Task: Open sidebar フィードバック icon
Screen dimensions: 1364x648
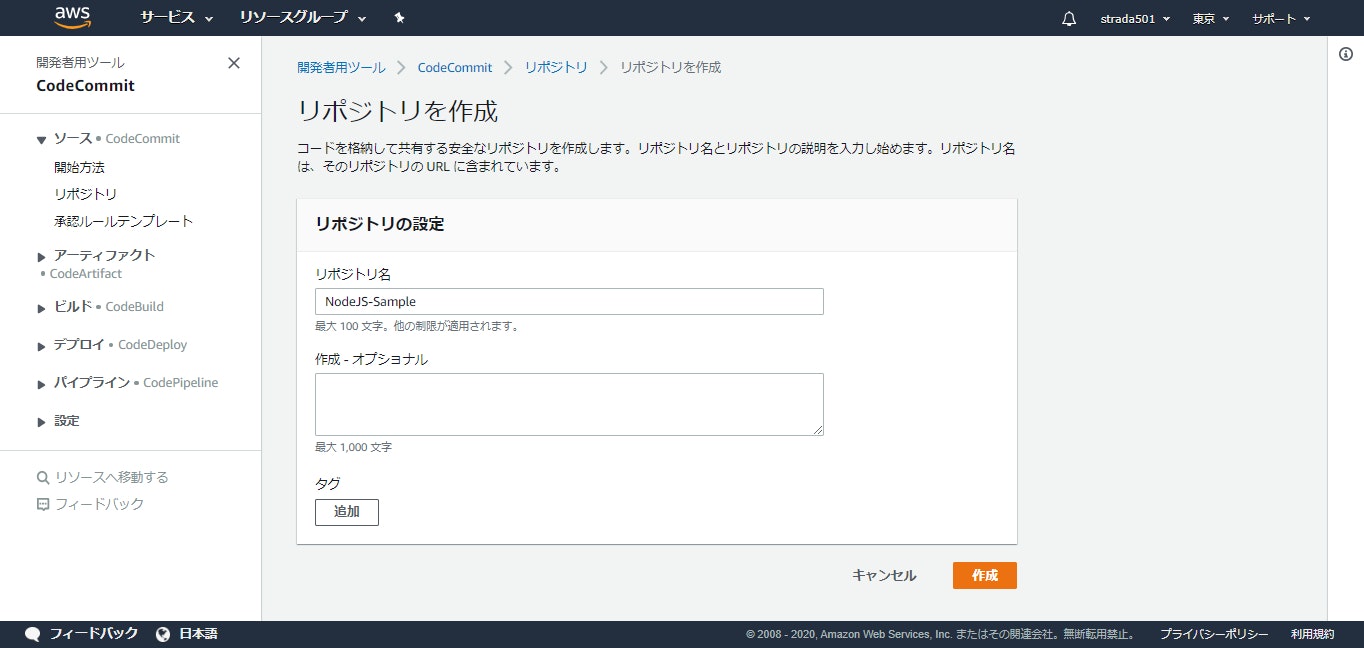Action: tap(41, 504)
